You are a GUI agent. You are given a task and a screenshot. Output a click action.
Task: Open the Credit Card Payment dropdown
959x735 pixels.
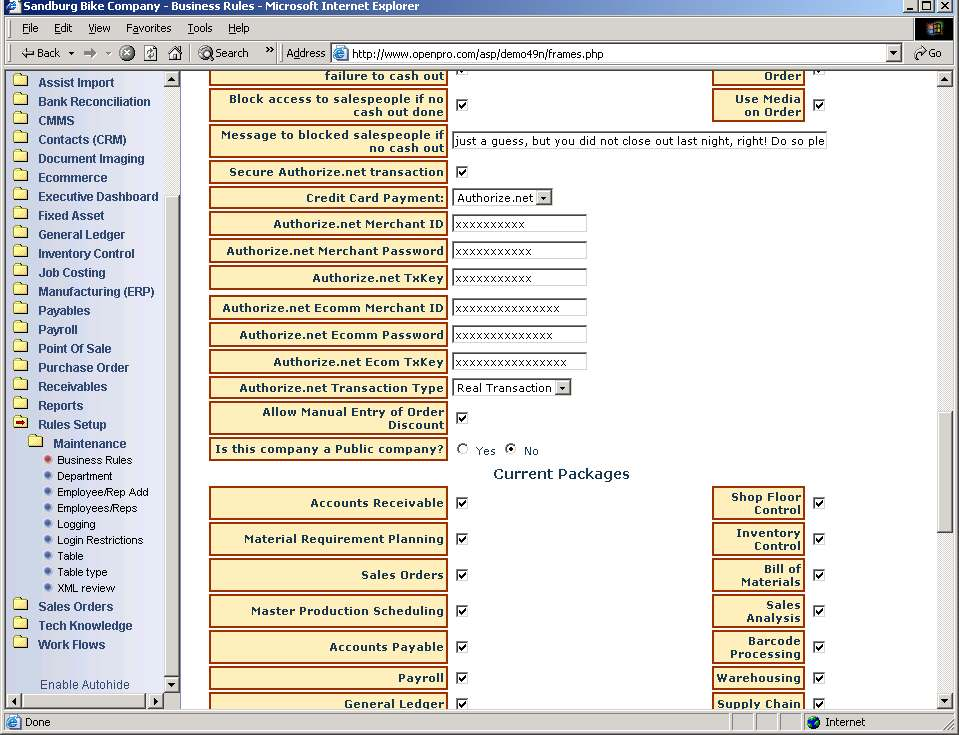[543, 198]
